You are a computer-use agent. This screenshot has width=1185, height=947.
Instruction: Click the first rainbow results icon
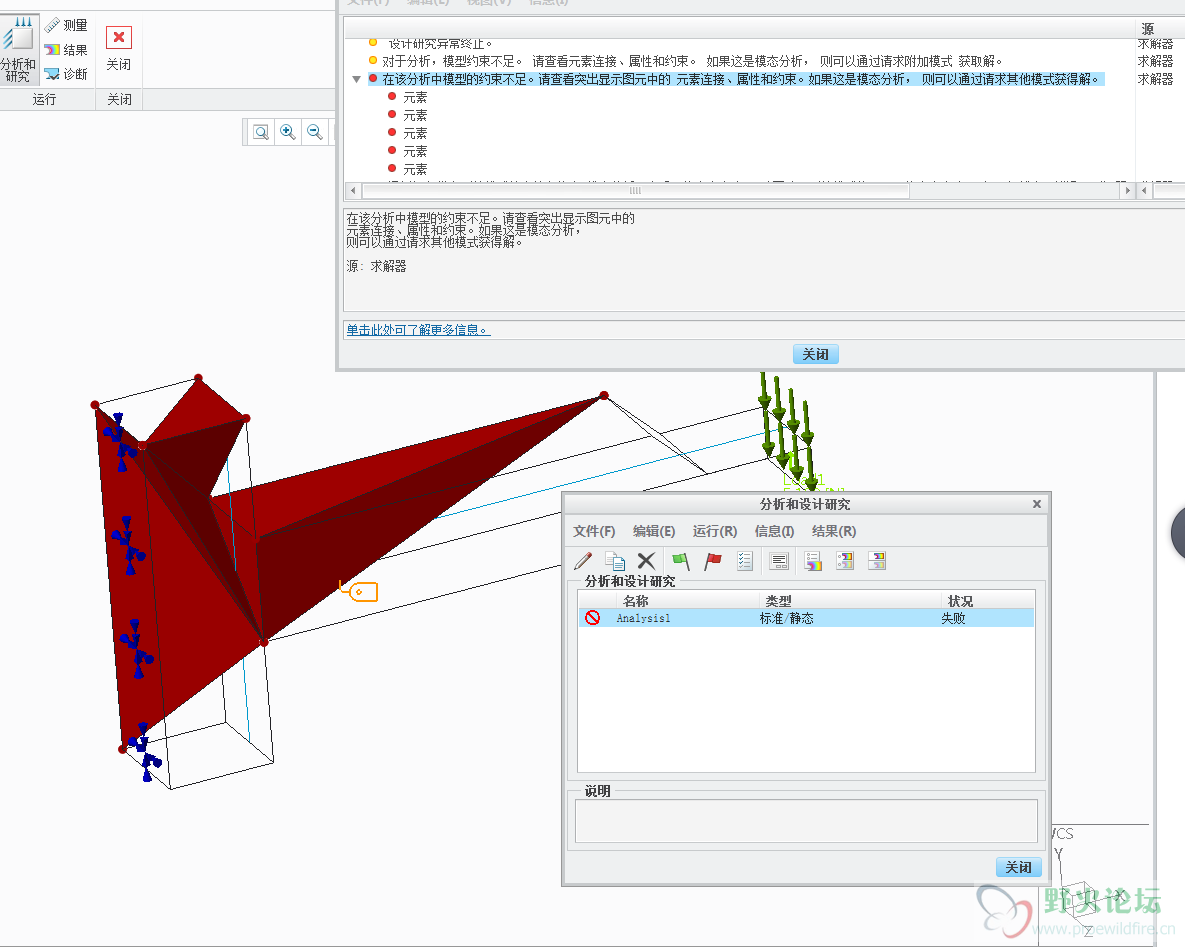(x=812, y=561)
